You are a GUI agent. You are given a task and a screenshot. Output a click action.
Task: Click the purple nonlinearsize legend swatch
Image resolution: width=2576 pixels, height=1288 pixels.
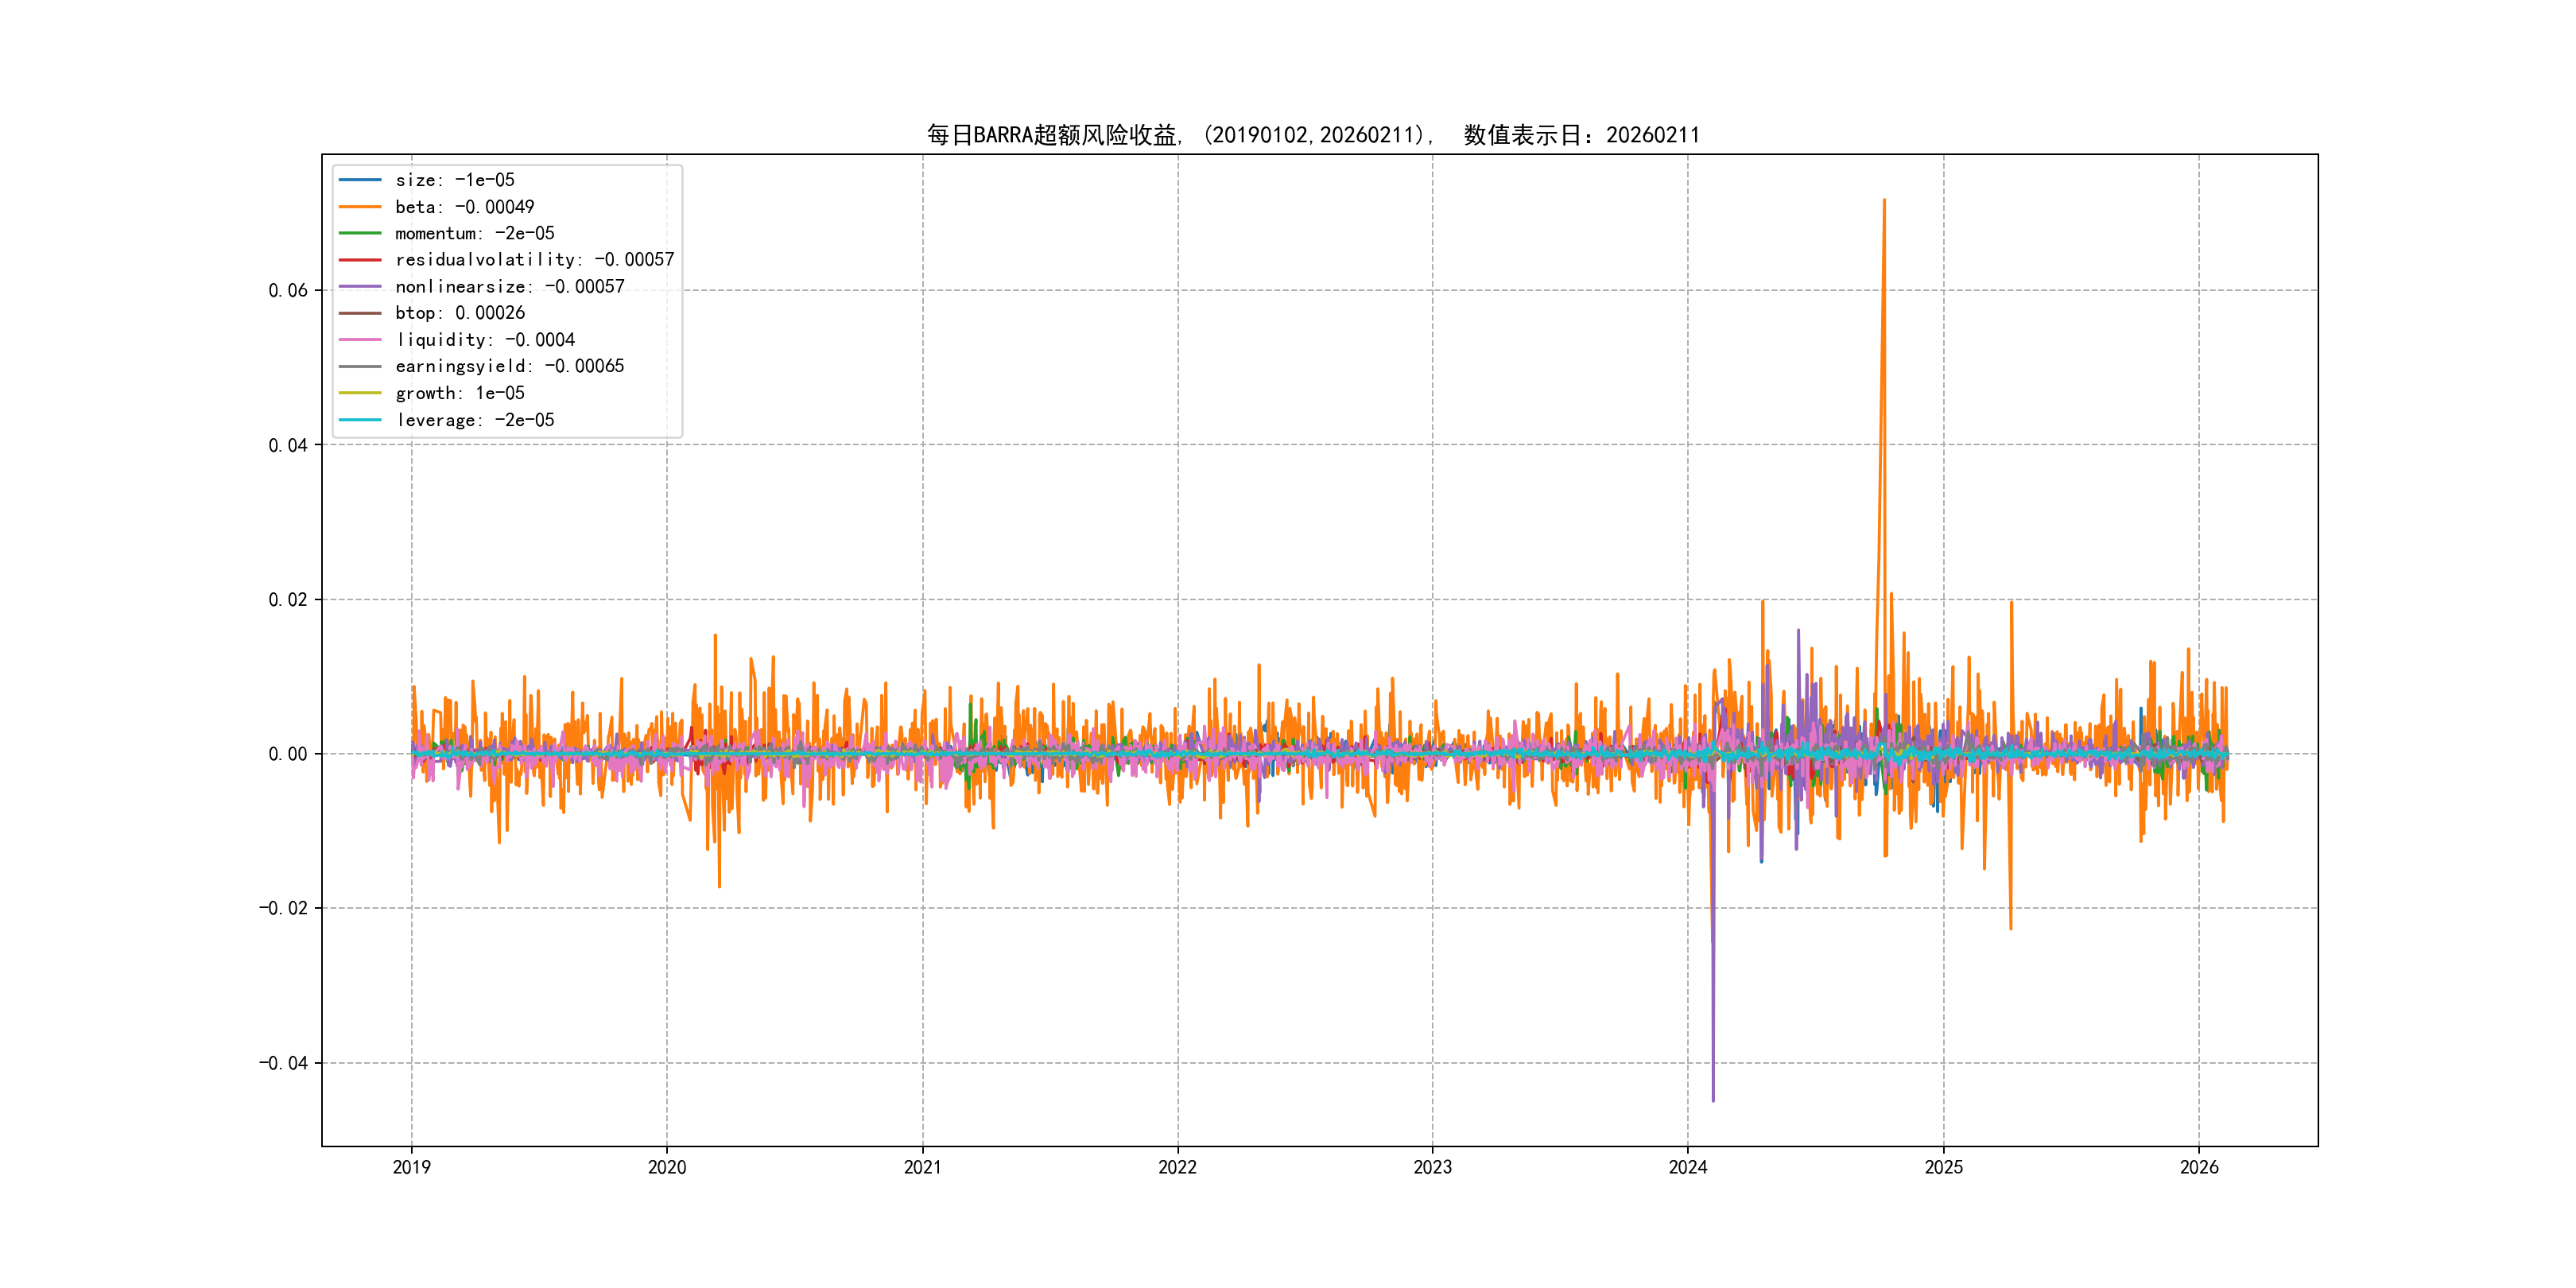pos(360,287)
